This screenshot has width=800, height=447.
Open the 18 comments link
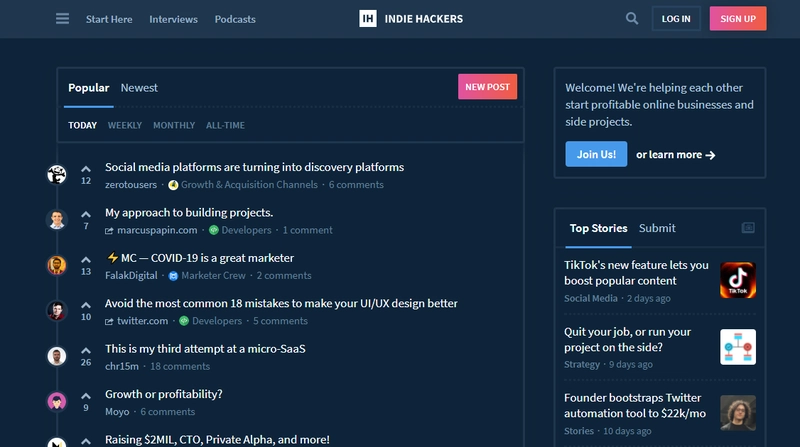tap(180, 366)
